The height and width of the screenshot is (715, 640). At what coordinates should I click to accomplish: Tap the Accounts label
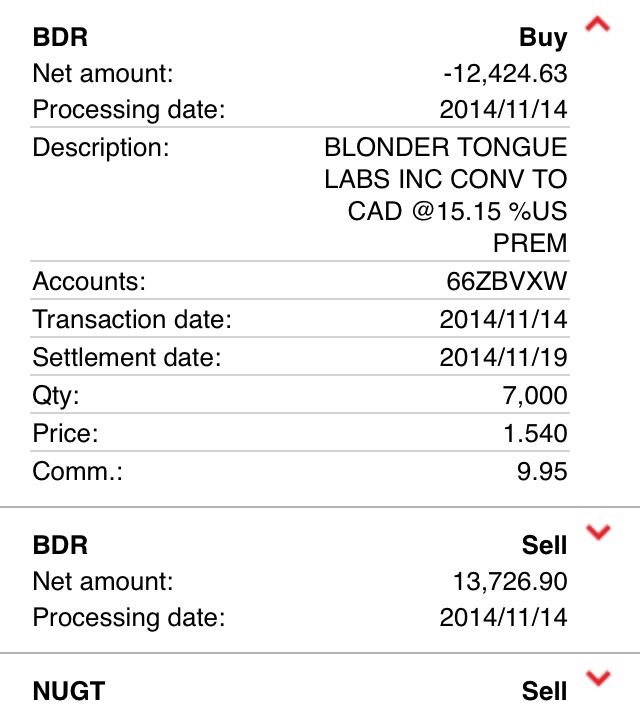click(x=89, y=283)
